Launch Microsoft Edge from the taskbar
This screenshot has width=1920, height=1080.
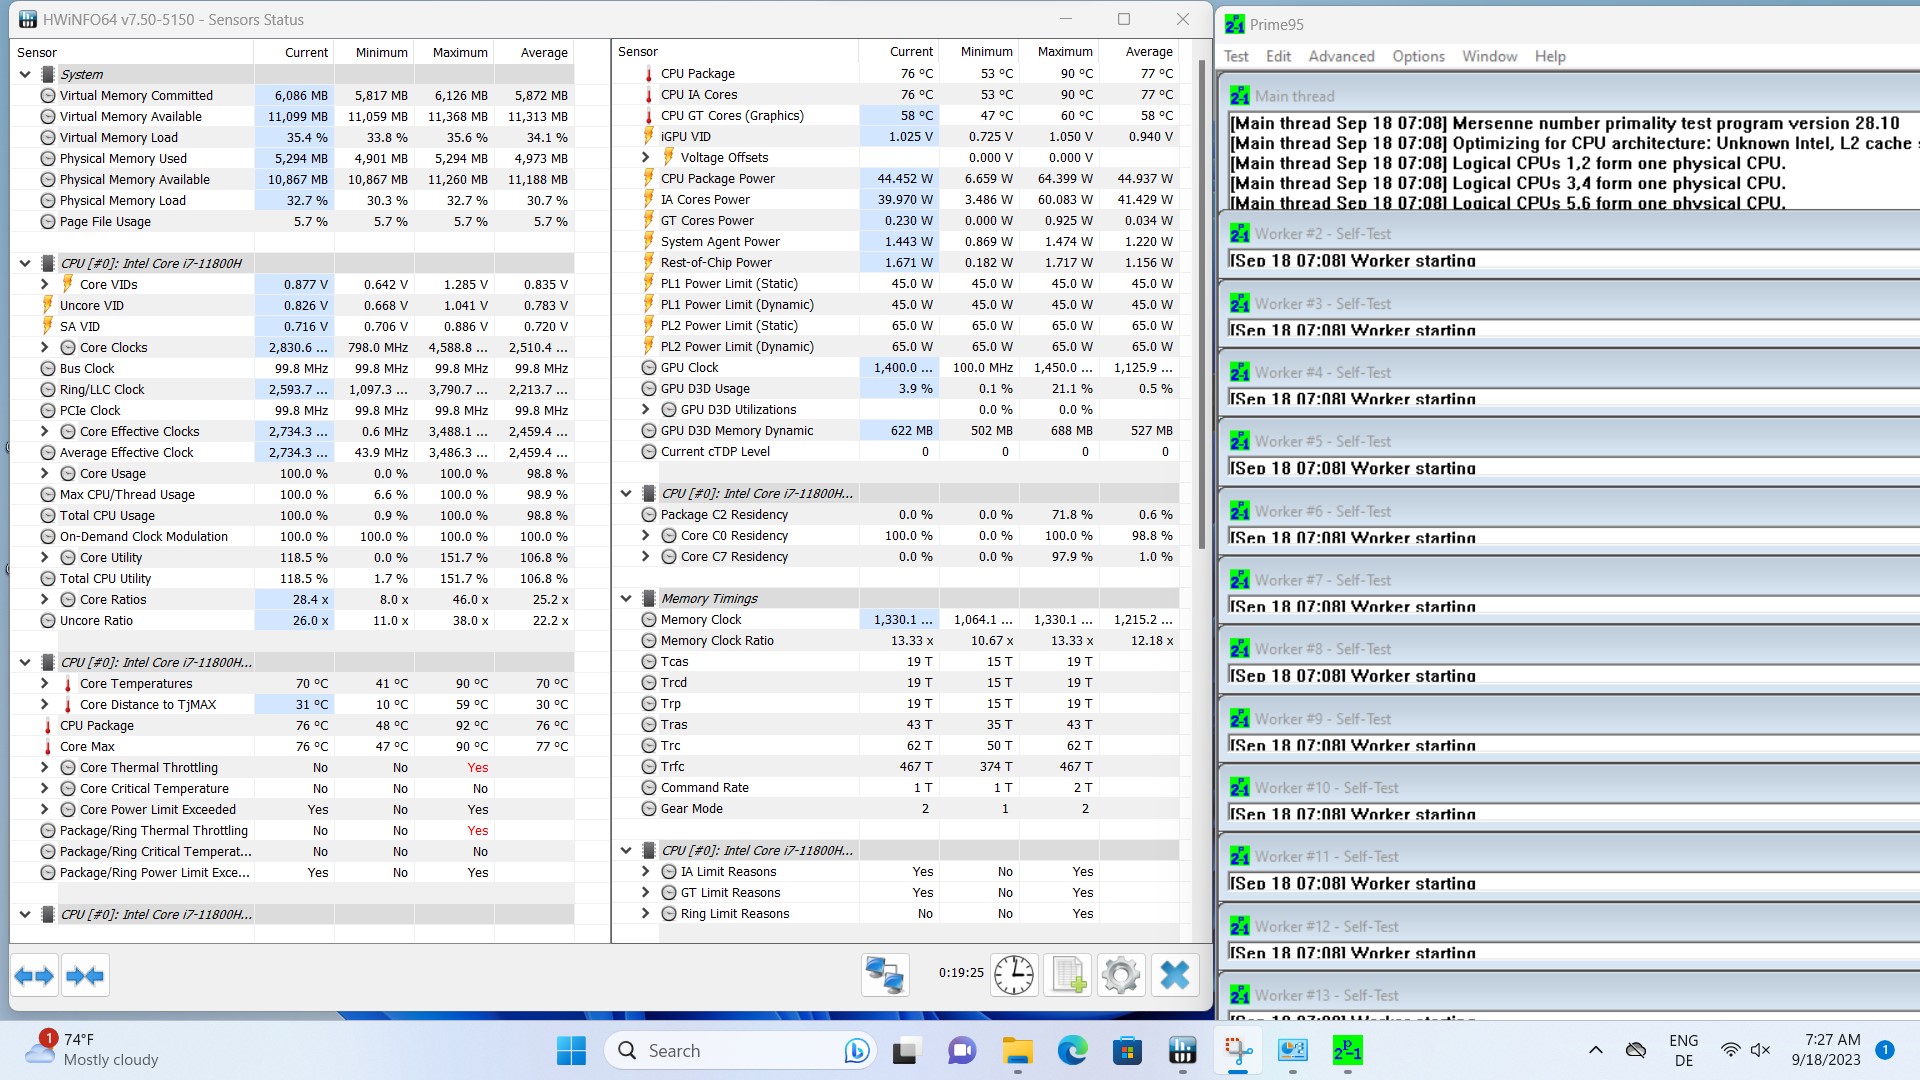(1072, 1051)
